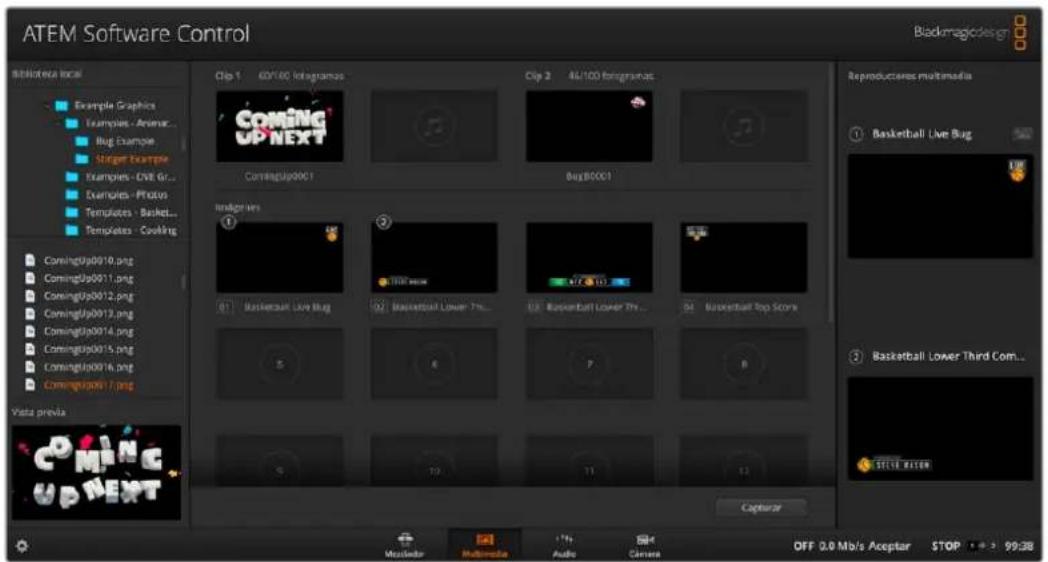This screenshot has width=1048, height=562.
Task: Click the ComingUp0016.png file icon
Action: [x=30, y=366]
